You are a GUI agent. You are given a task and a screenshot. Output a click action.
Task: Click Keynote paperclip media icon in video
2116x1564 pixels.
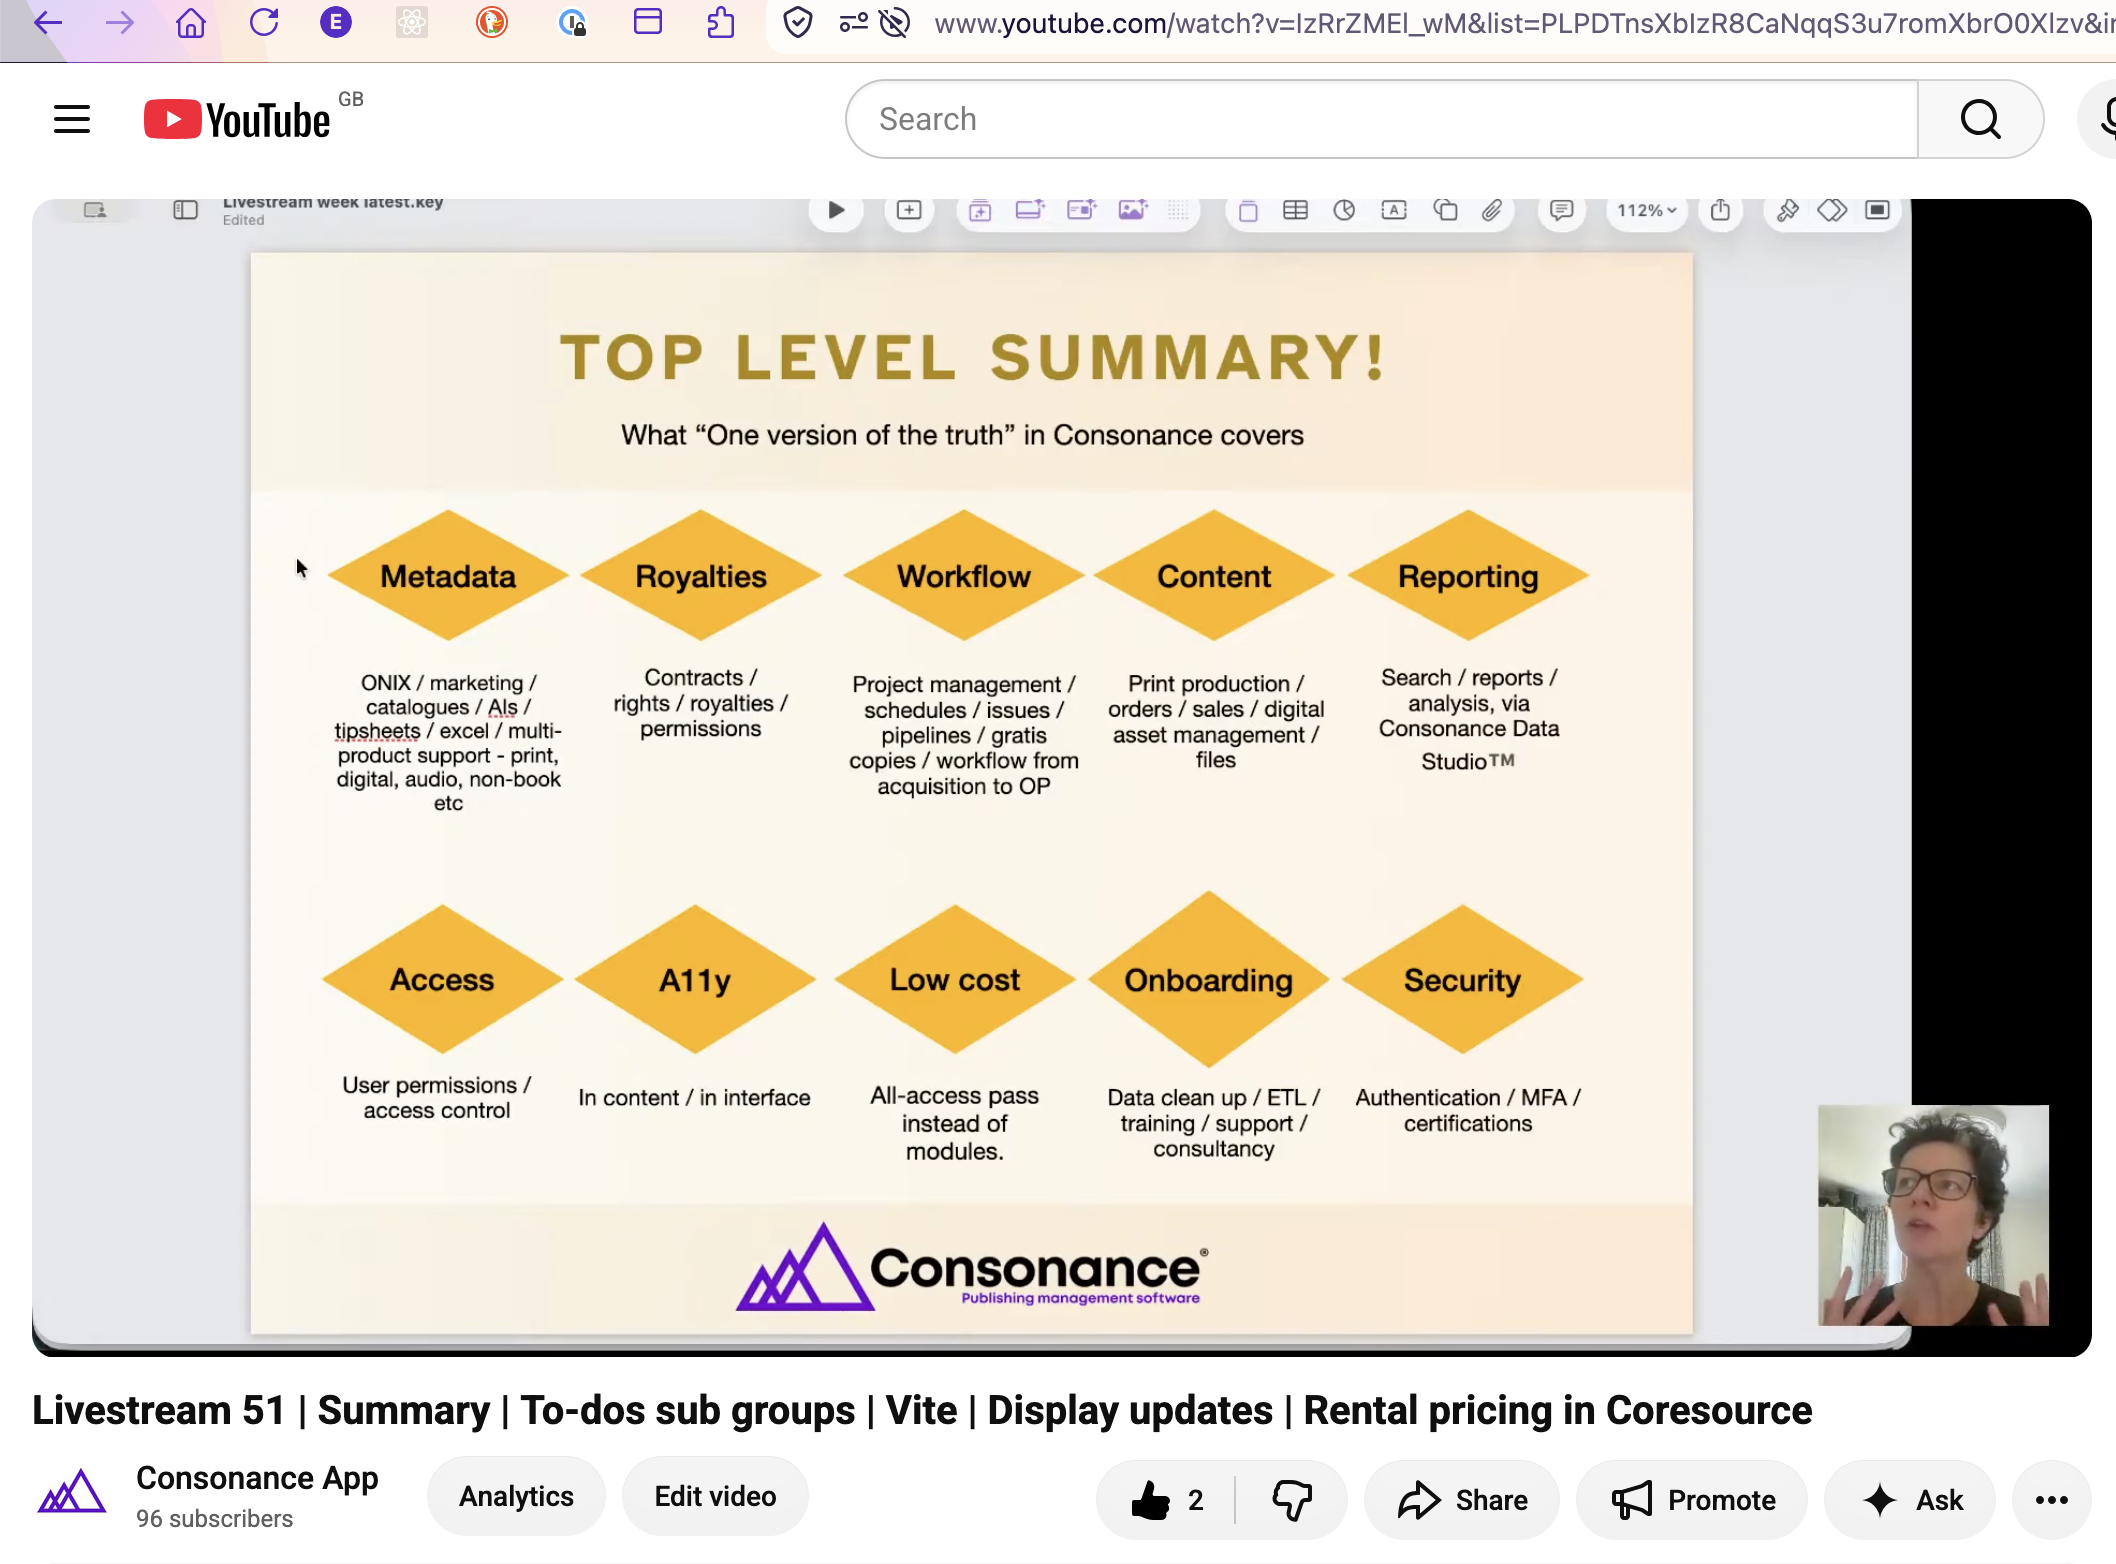[x=1492, y=210]
